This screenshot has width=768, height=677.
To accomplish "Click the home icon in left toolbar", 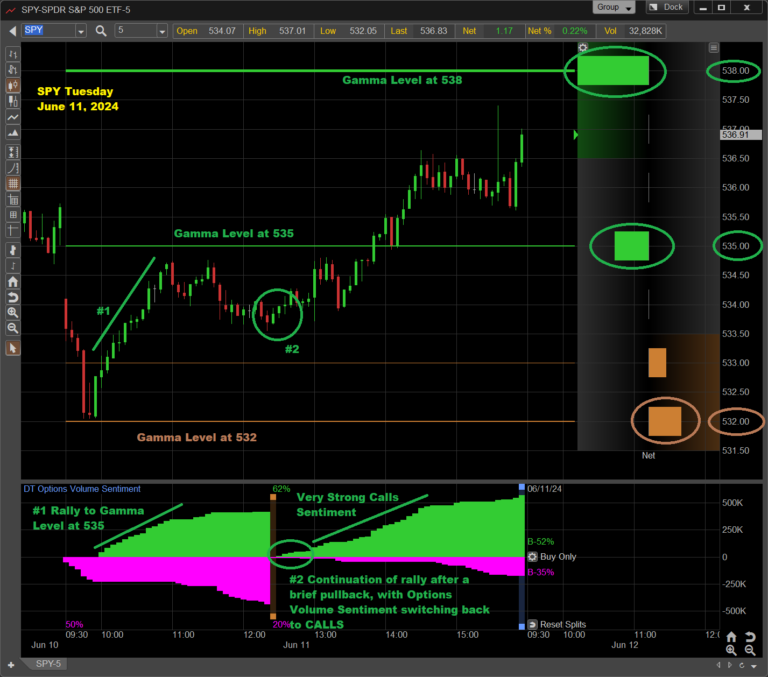I will click(12, 279).
